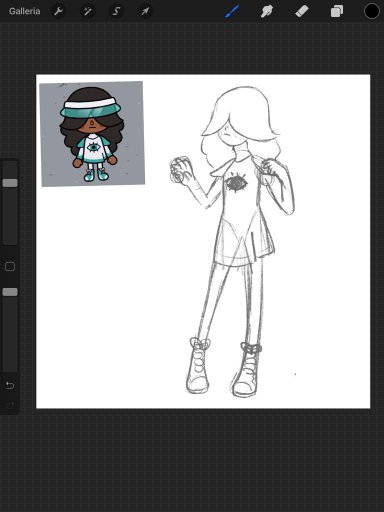The image size is (384, 512).
Task: Open the black color picker circle
Action: point(371,11)
